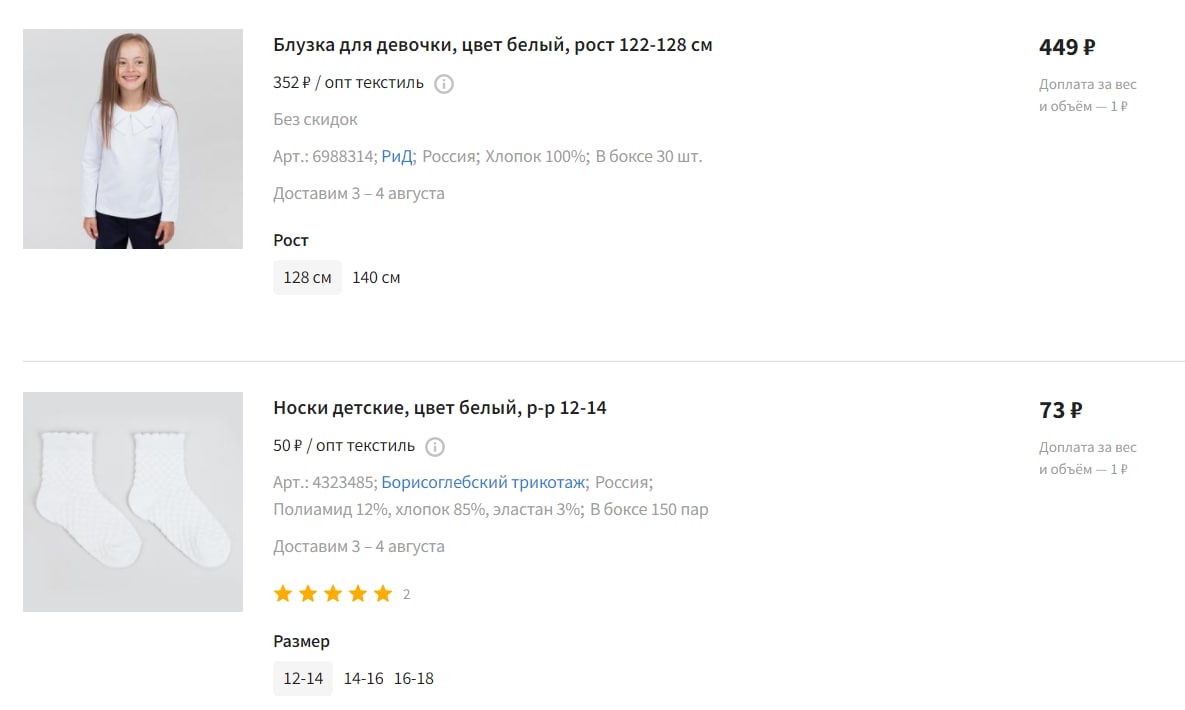Click the star rating of the socks
The height and width of the screenshot is (710, 1185).
click(333, 594)
